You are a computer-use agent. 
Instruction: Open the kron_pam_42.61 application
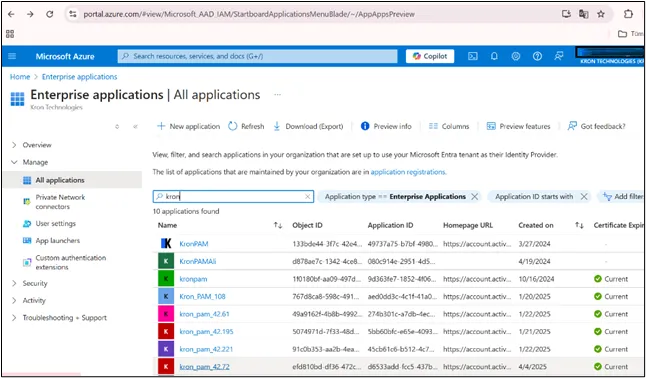click(x=204, y=314)
